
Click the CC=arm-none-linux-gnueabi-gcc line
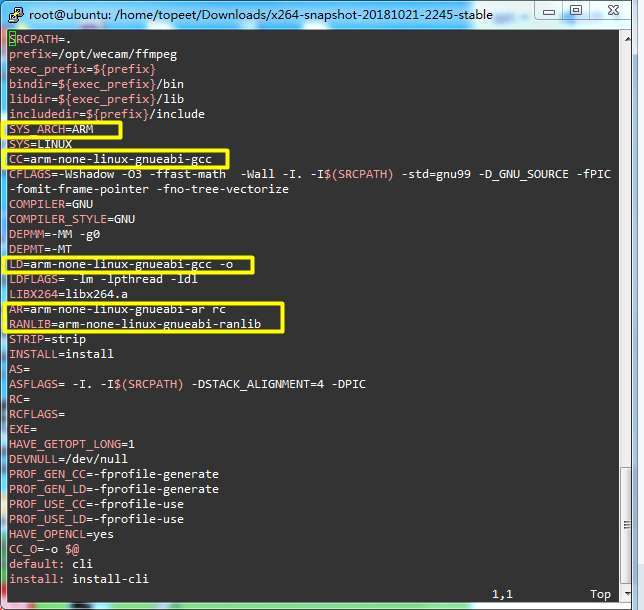coord(110,159)
